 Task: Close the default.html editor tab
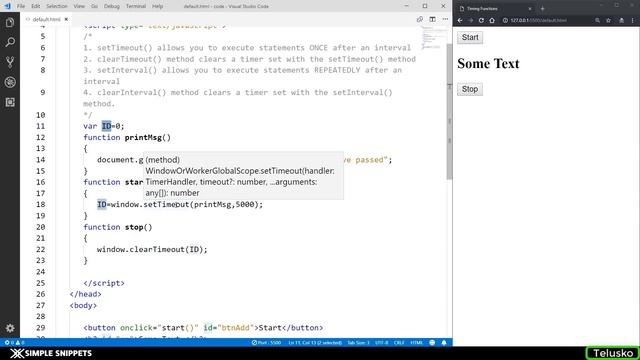pyautogui.click(x=66, y=19)
